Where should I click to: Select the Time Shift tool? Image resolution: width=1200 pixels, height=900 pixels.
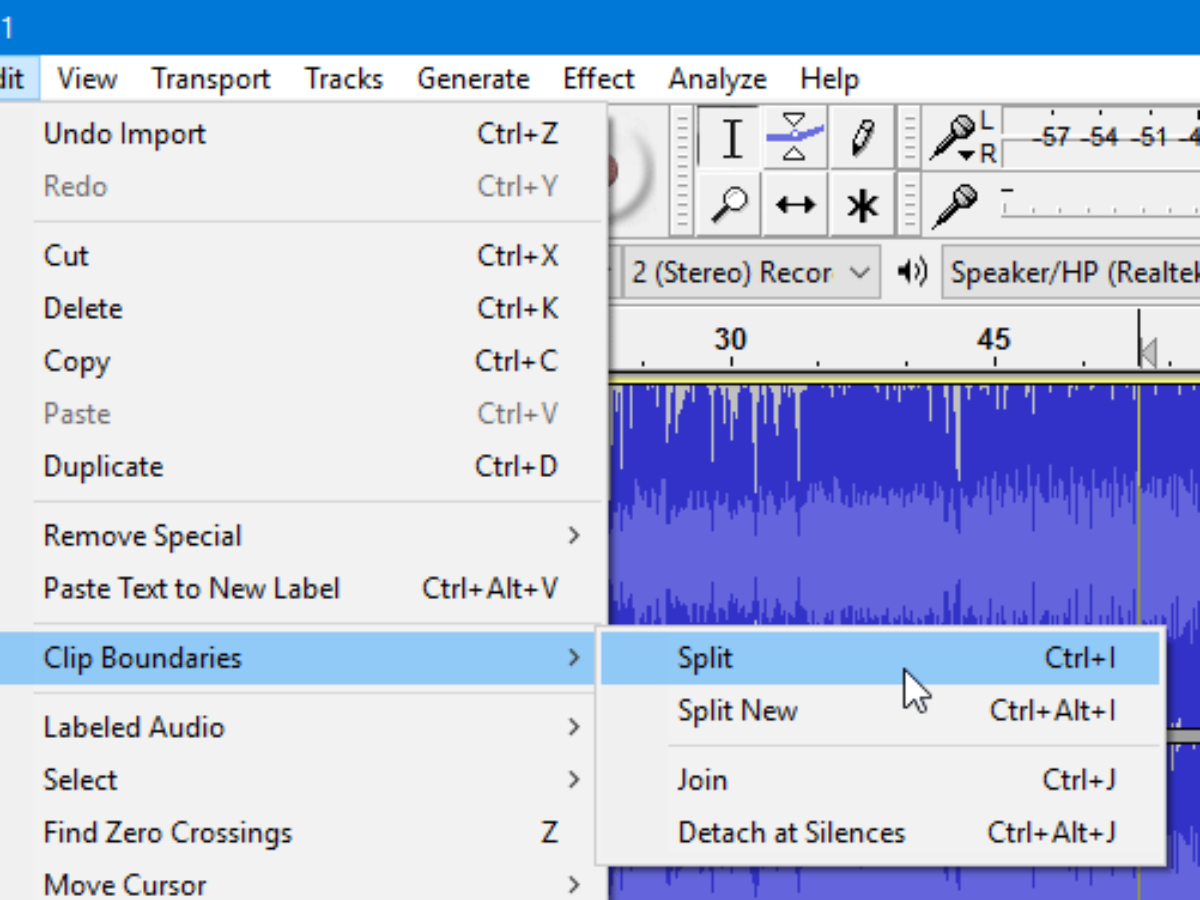point(795,204)
